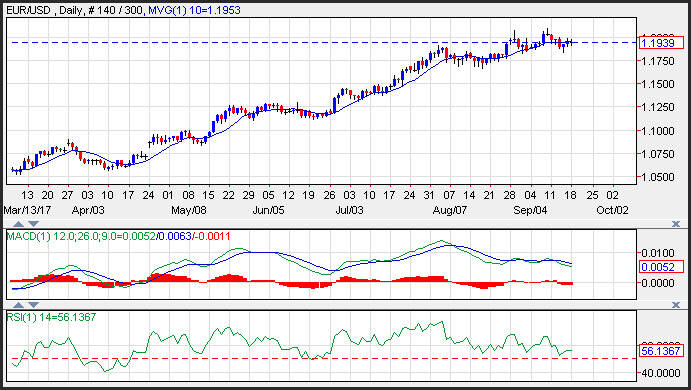The height and width of the screenshot is (390, 691).
Task: Click the Sep/04 date label
Action: [x=531, y=210]
